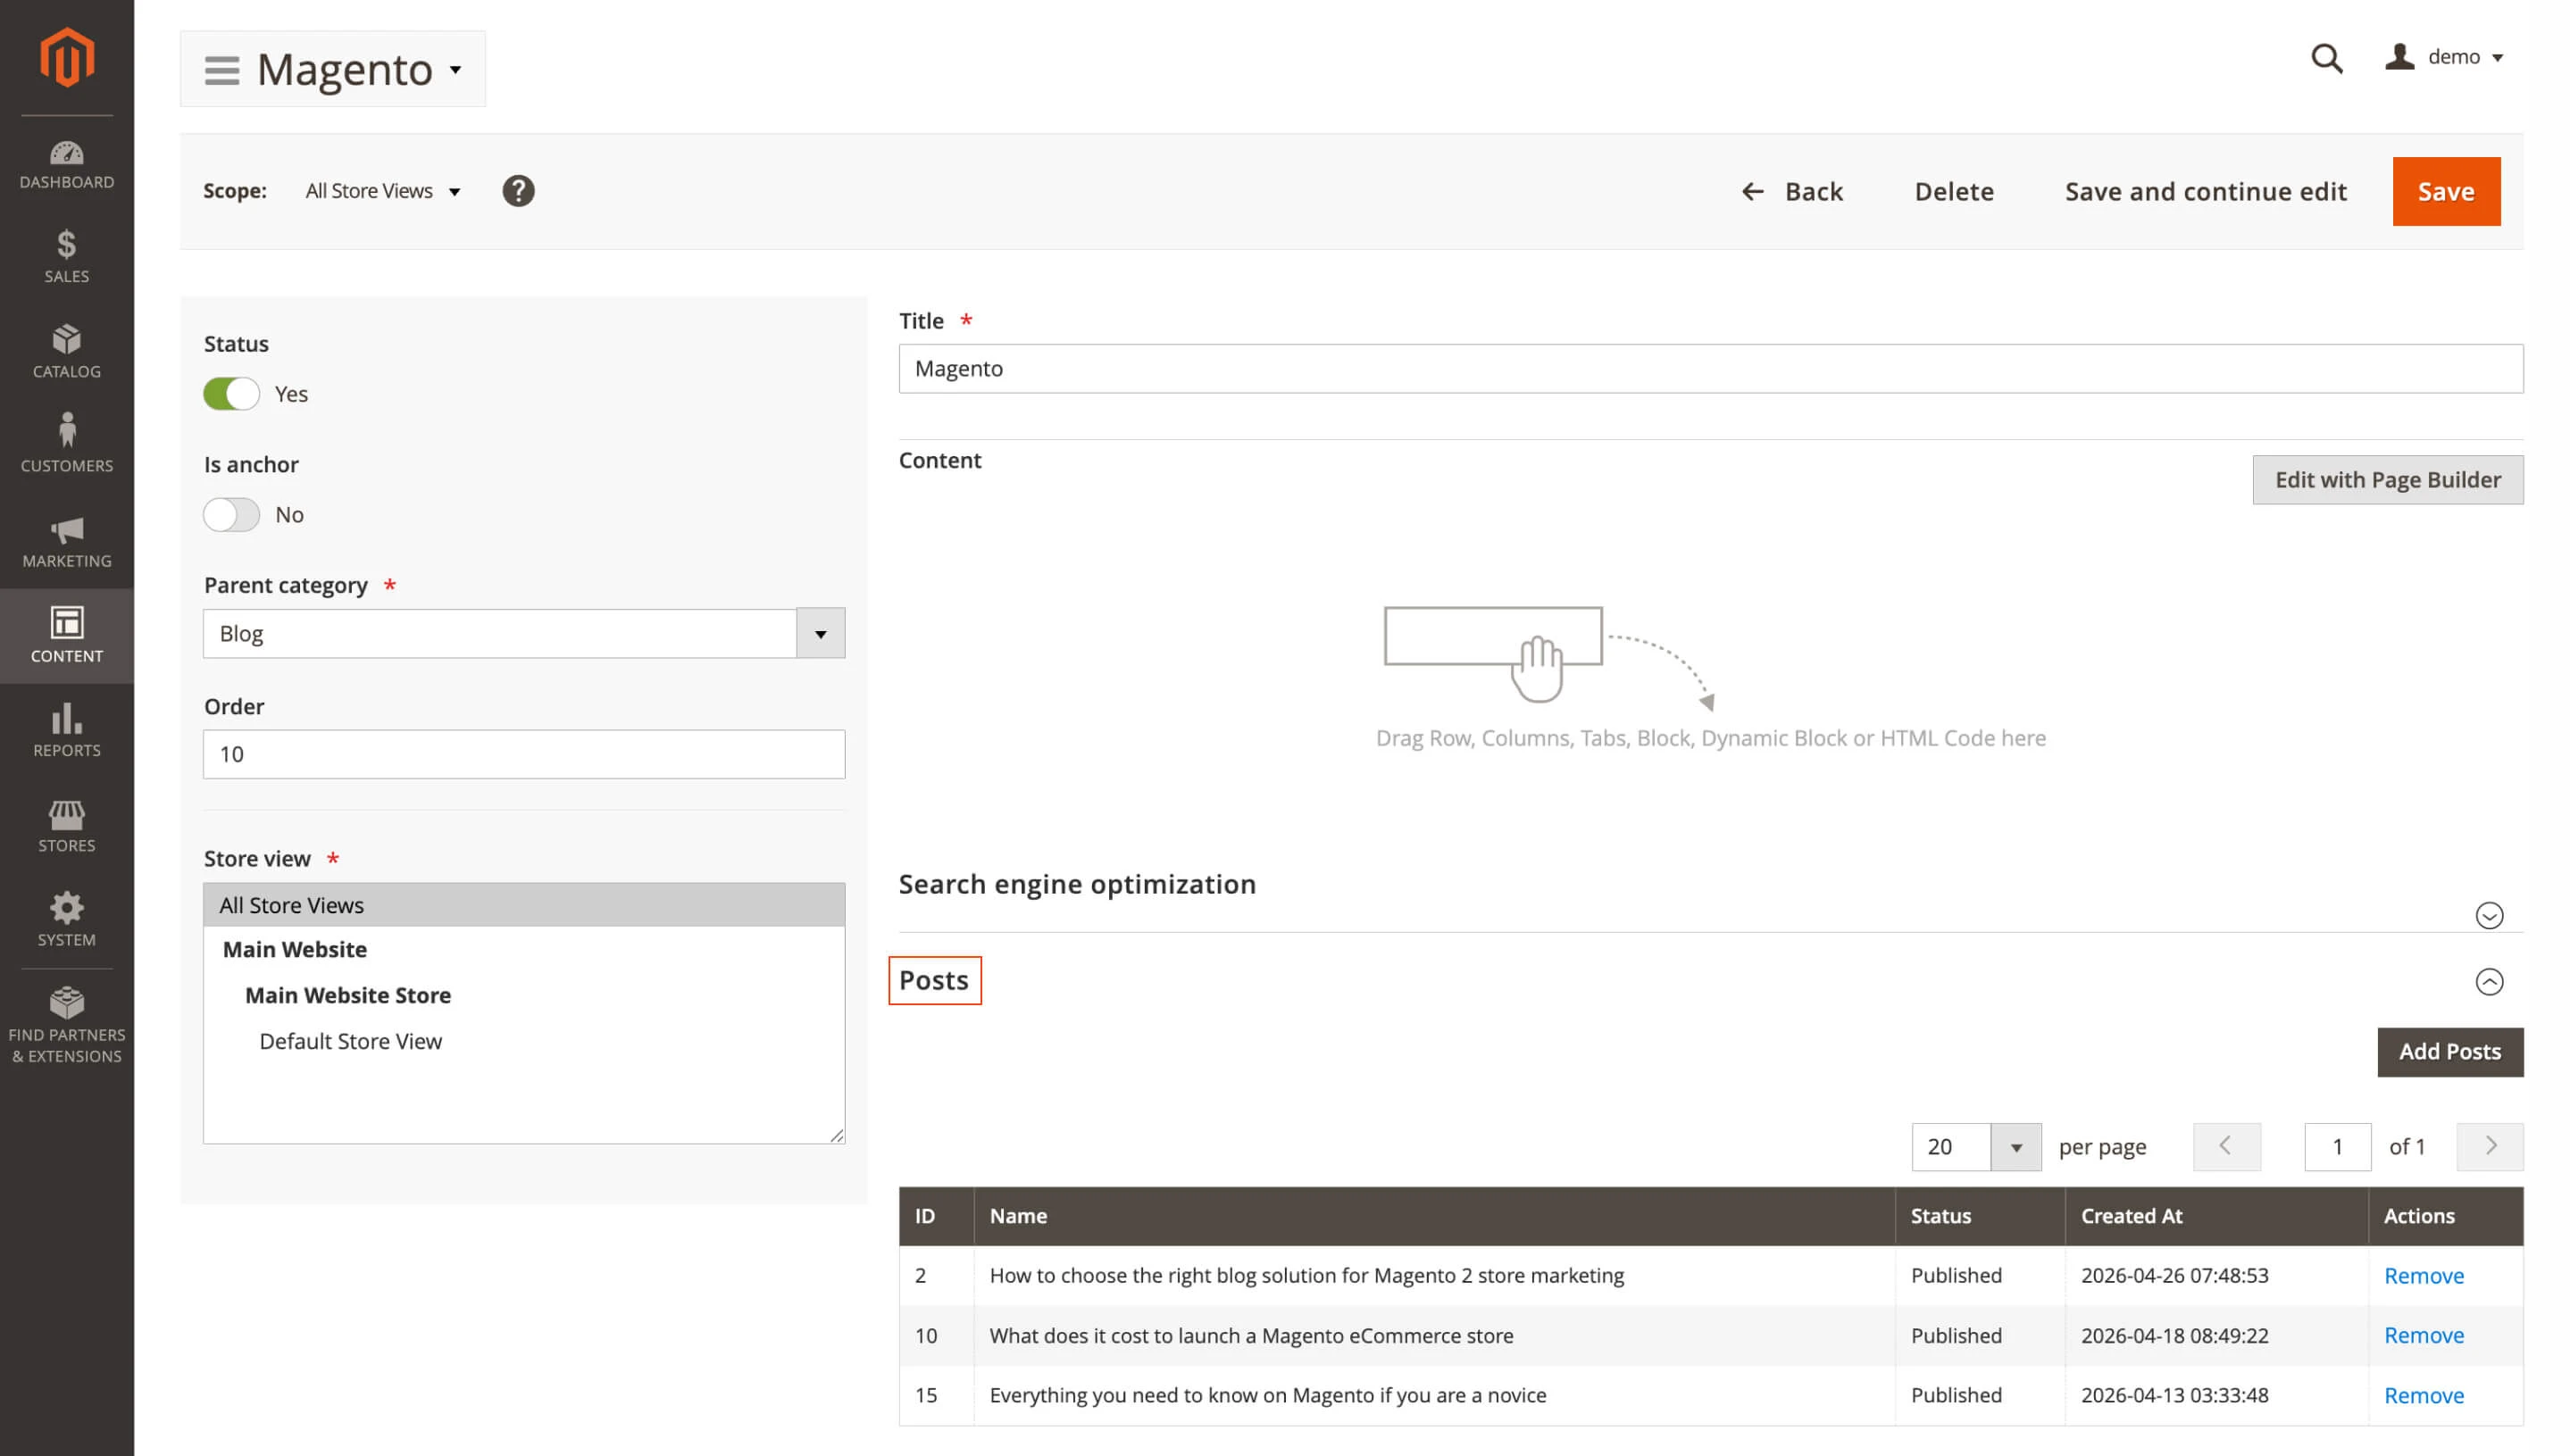Open the demo account dropdown arrow
Image resolution: width=2570 pixels, height=1456 pixels.
coord(2498,58)
